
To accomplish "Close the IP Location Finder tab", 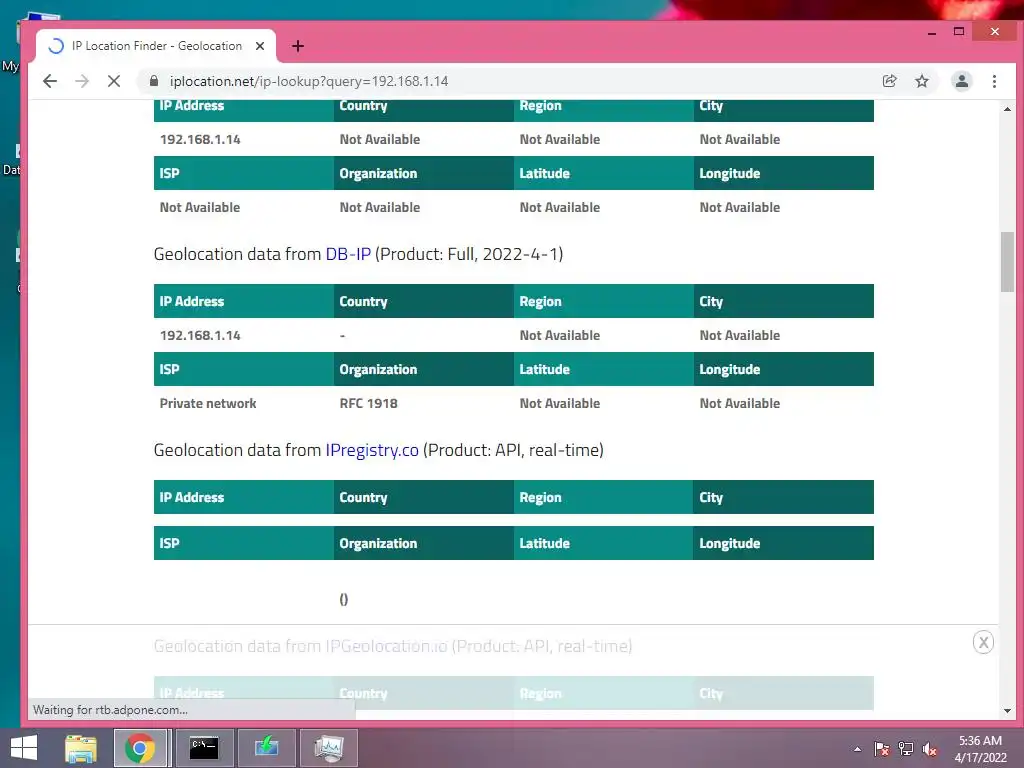I will tap(260, 46).
